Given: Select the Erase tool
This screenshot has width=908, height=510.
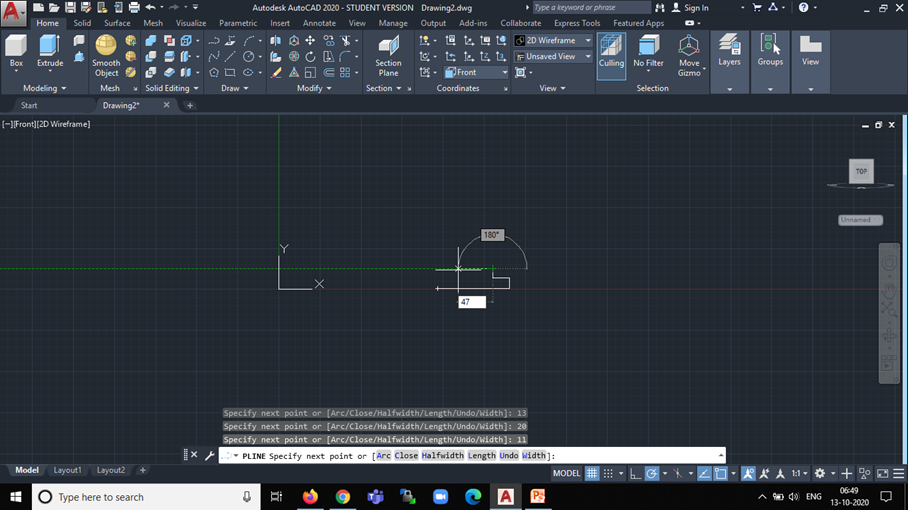Looking at the screenshot, I should point(276,73).
